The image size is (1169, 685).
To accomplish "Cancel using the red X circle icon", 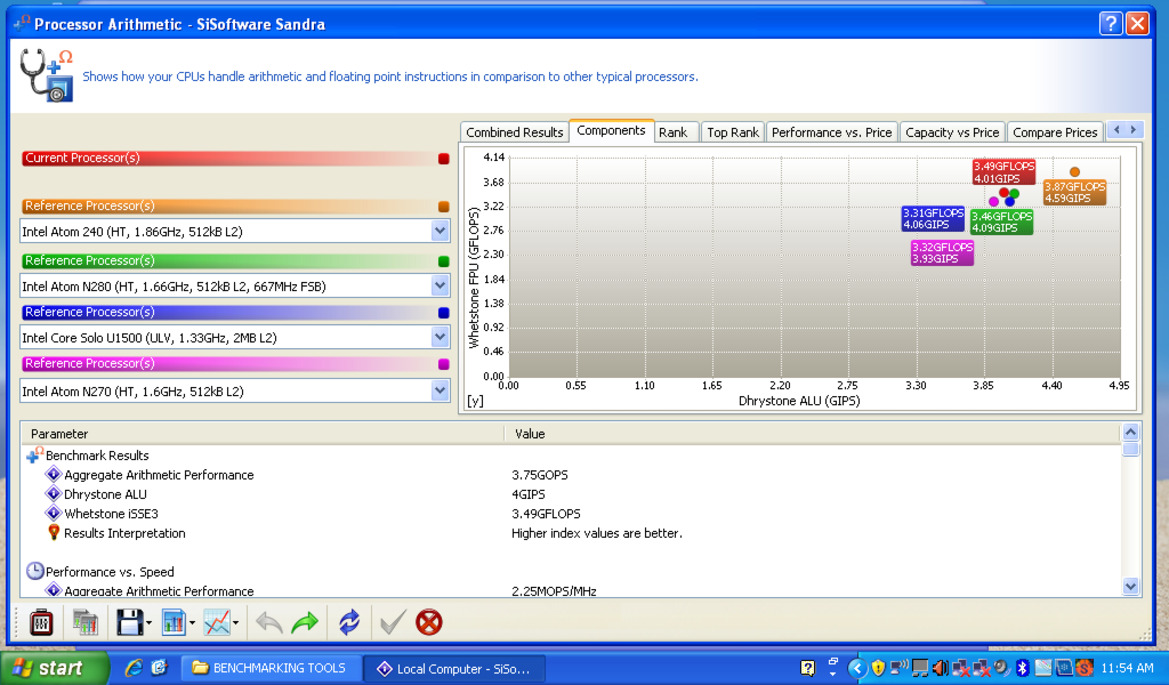I will point(429,622).
